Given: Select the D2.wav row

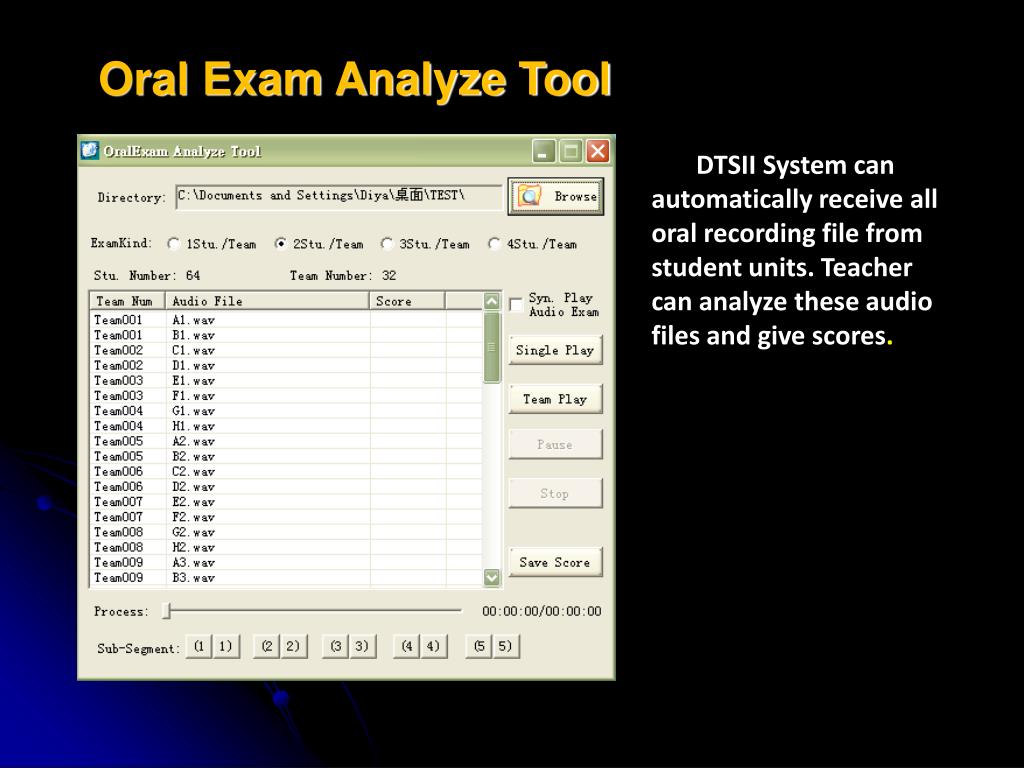Looking at the screenshot, I should pos(286,487).
